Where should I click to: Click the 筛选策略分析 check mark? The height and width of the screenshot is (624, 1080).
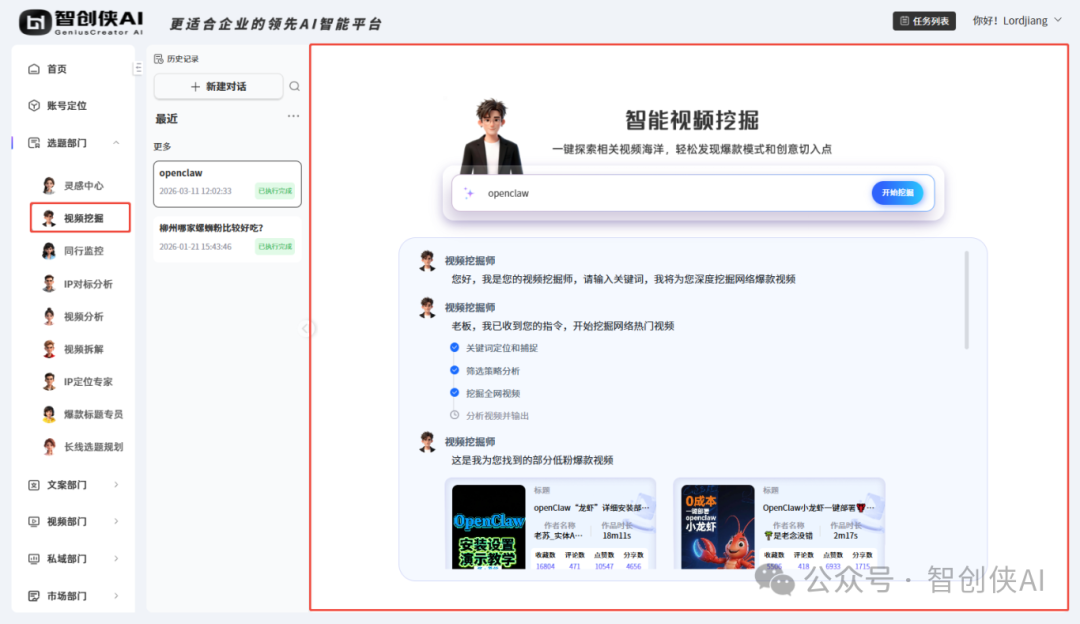click(x=455, y=370)
